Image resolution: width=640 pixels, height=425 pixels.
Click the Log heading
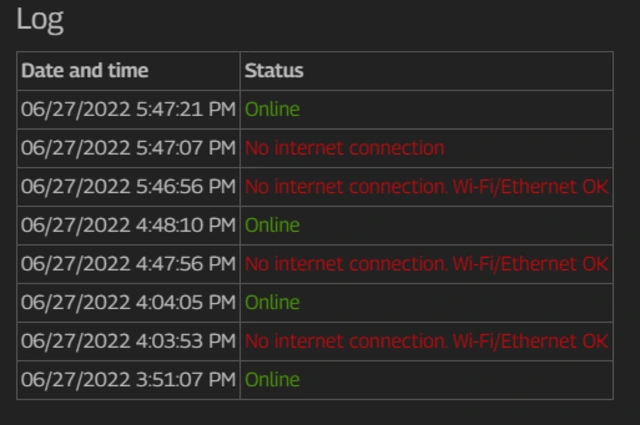click(40, 20)
